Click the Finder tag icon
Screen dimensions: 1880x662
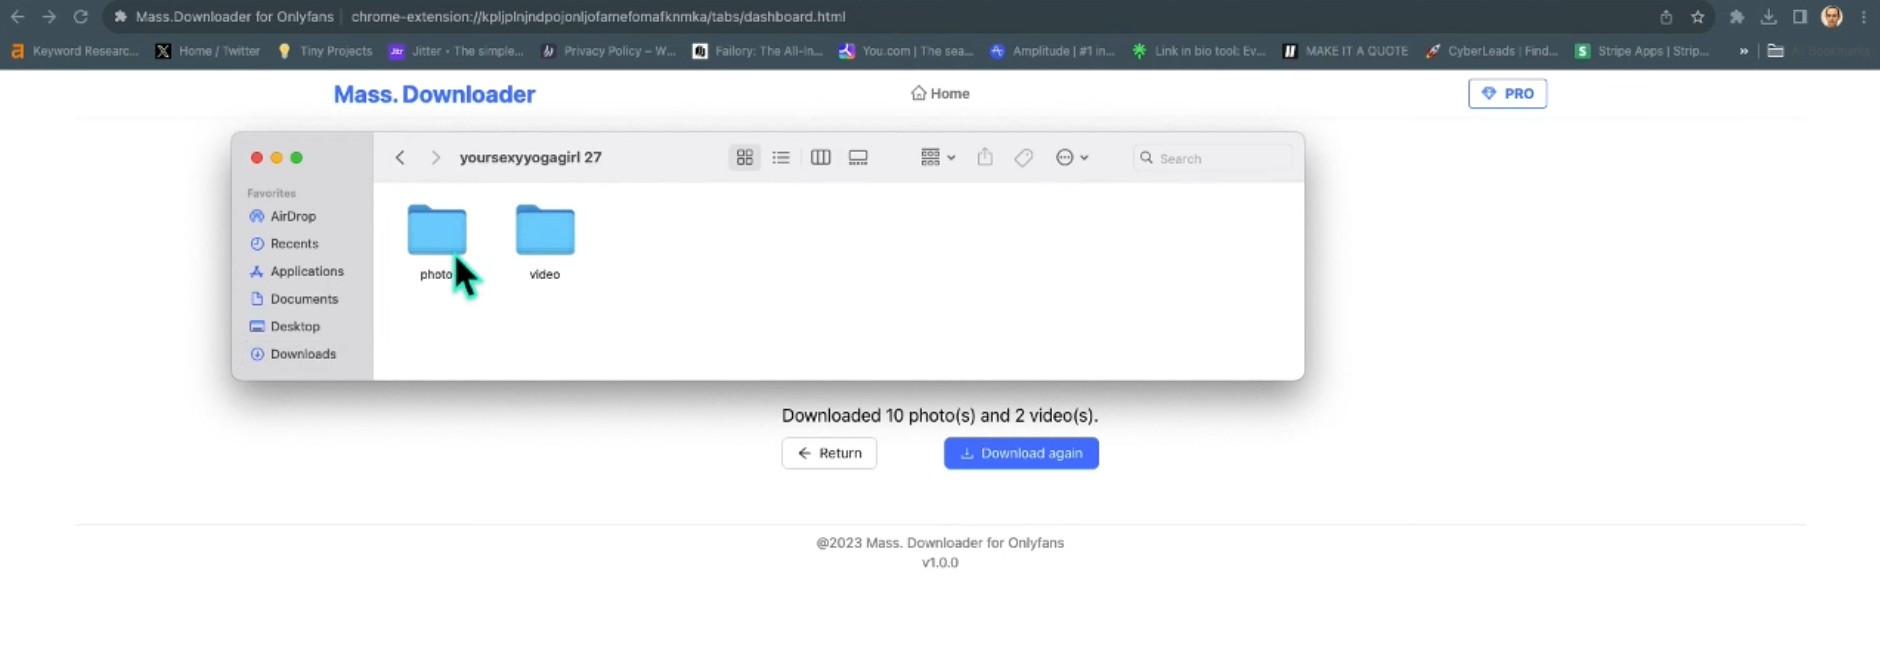(x=1023, y=157)
